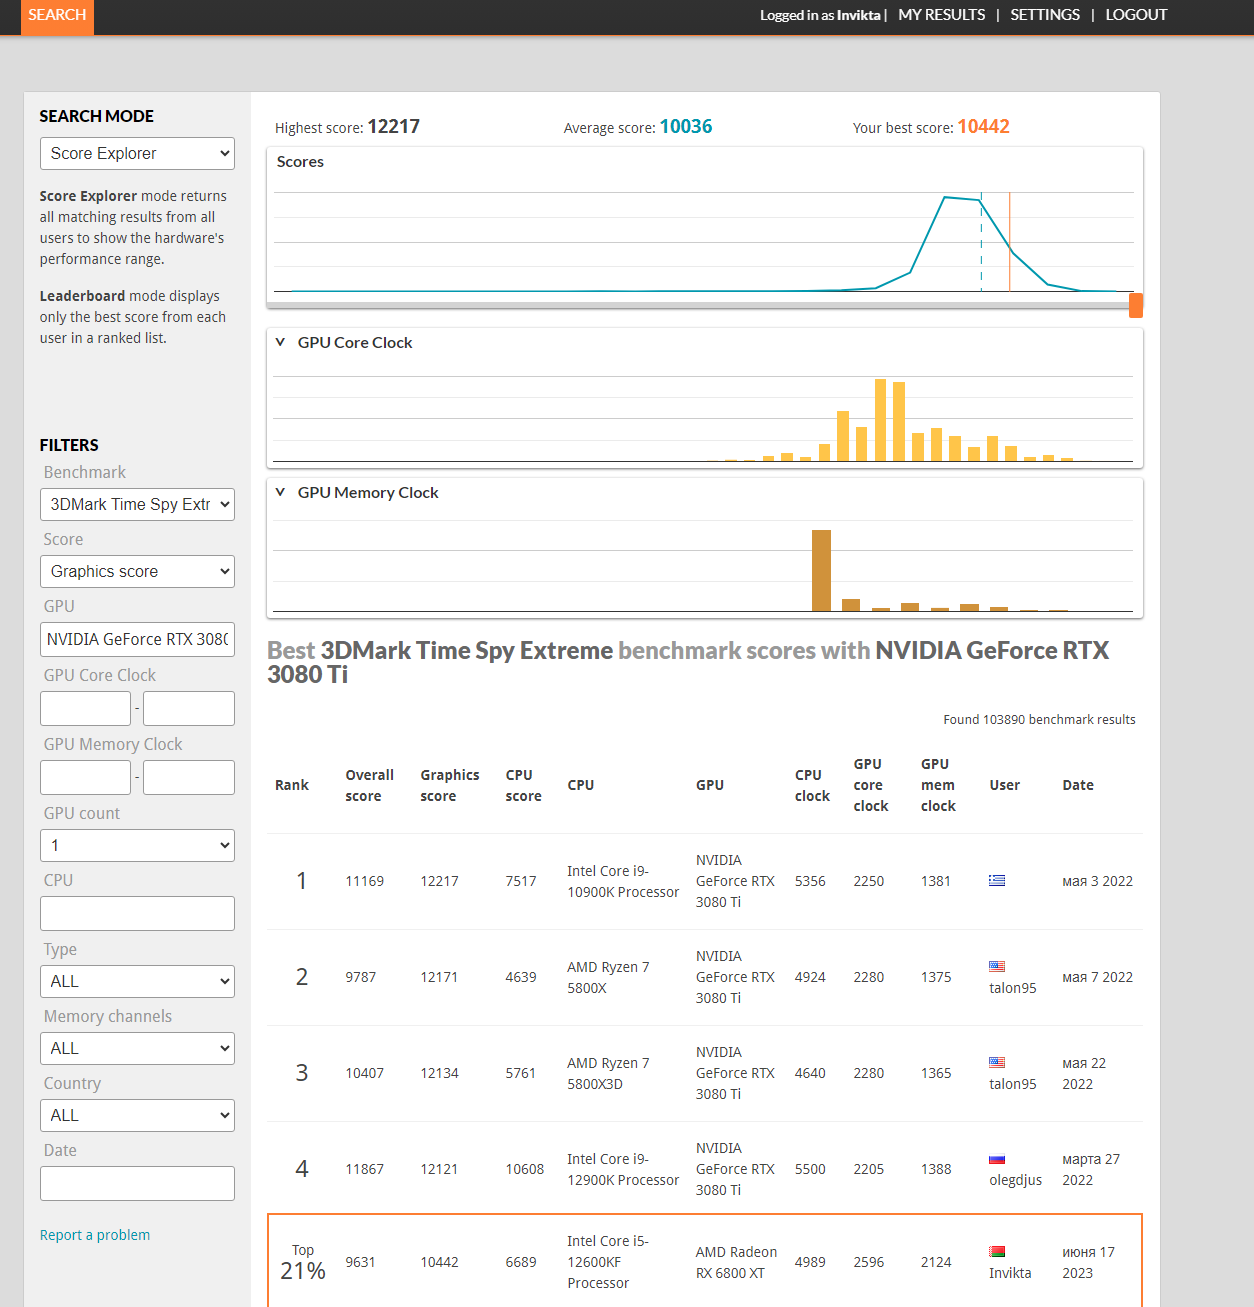The image size is (1254, 1307).
Task: Click the orange Scores range slider handle
Action: click(x=1136, y=305)
